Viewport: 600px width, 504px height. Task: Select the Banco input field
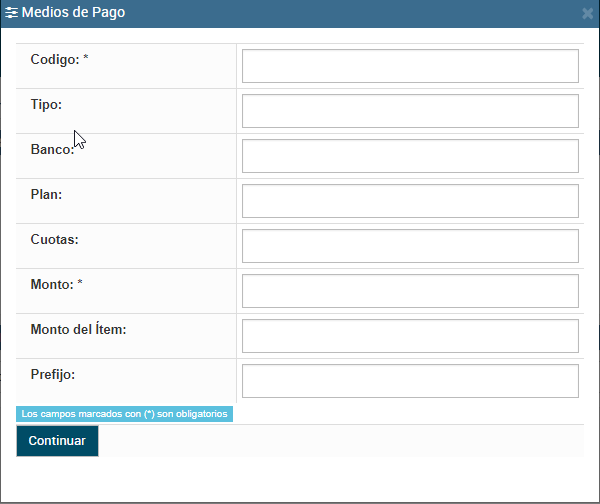410,156
